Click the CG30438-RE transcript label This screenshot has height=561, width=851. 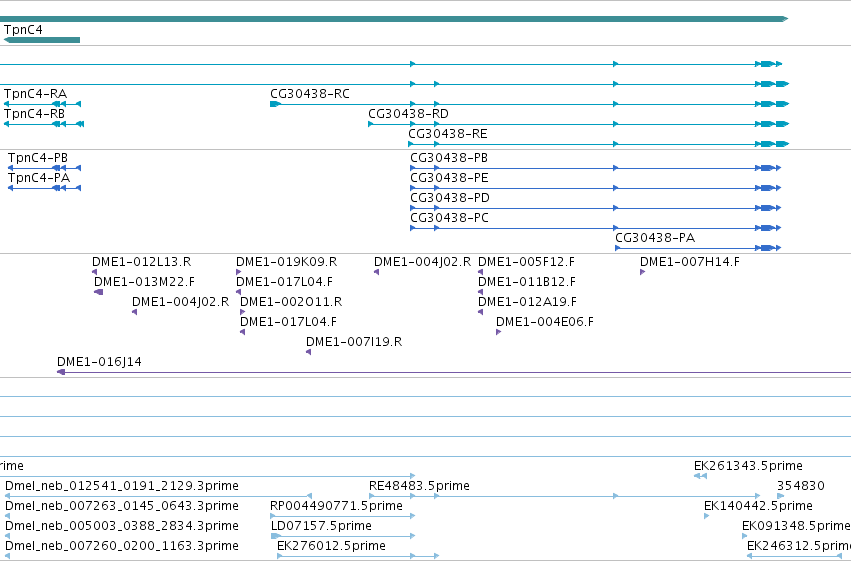tap(448, 134)
